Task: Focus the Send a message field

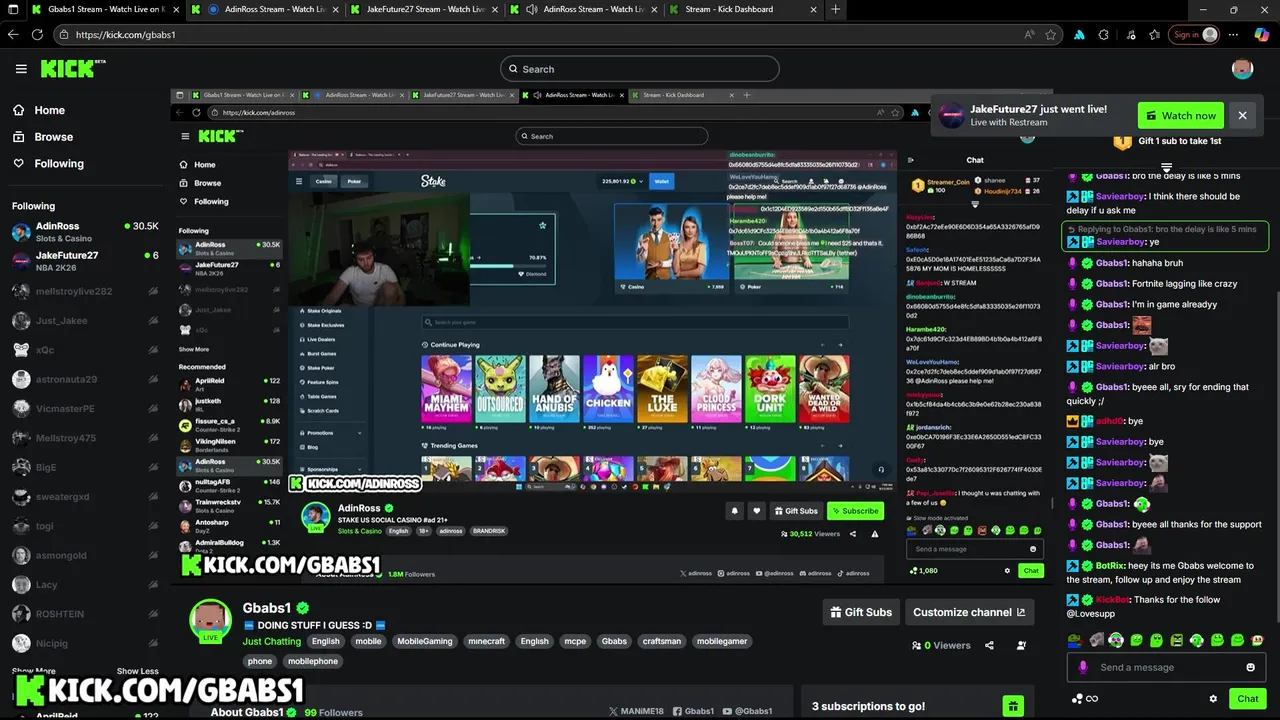Action: (1166, 667)
